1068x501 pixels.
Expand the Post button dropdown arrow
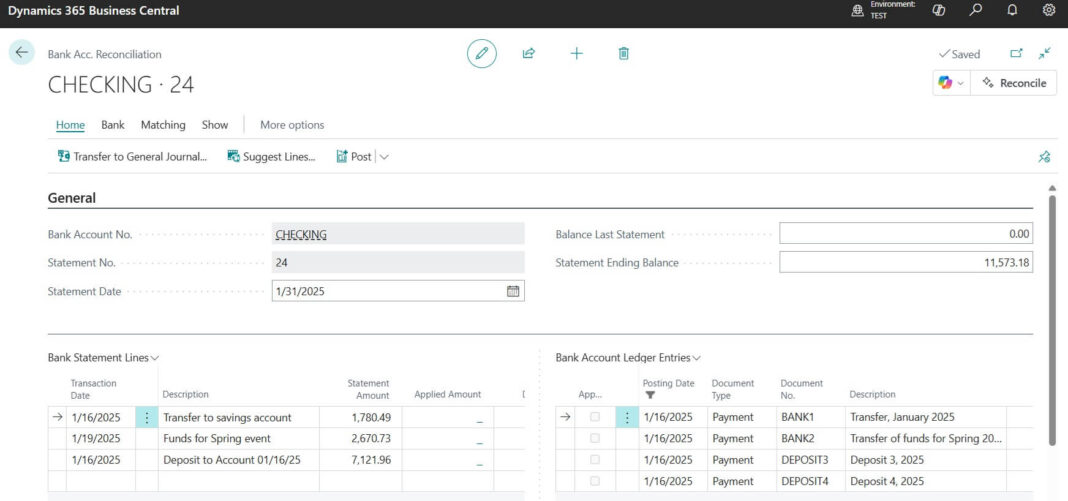coord(383,157)
